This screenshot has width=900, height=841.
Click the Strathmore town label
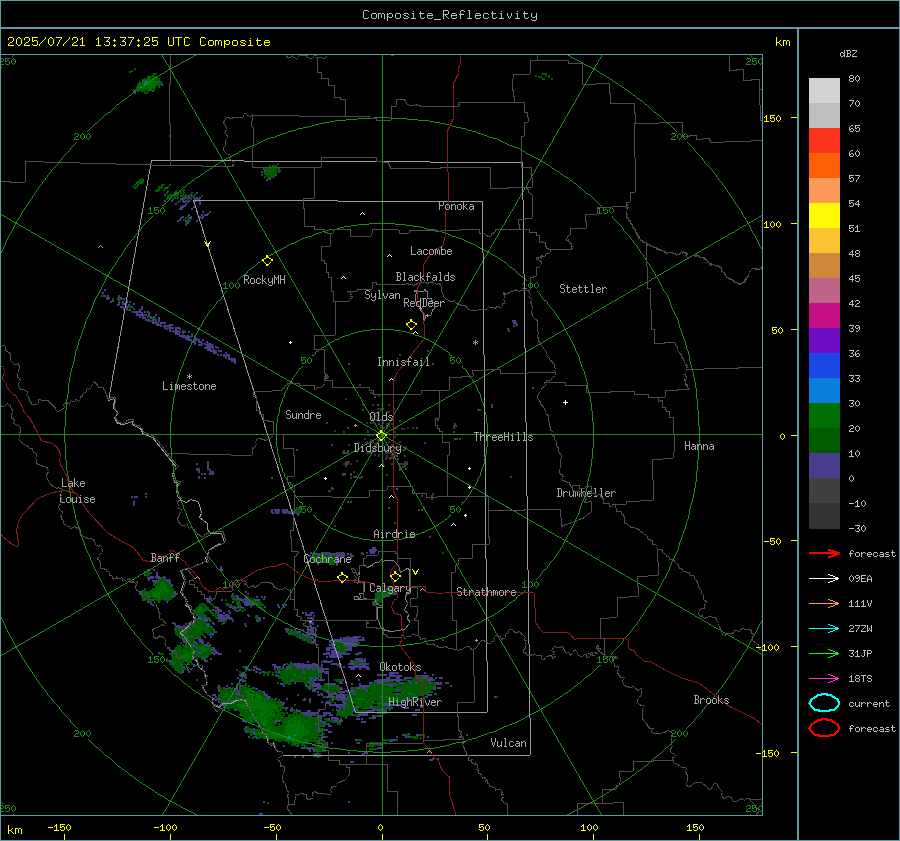[486, 592]
